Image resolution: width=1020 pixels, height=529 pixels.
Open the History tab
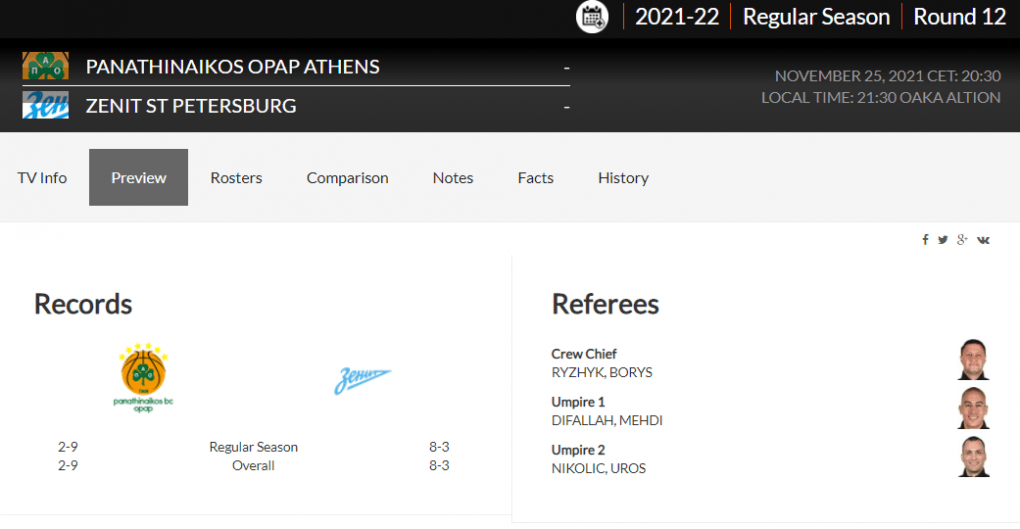point(623,178)
